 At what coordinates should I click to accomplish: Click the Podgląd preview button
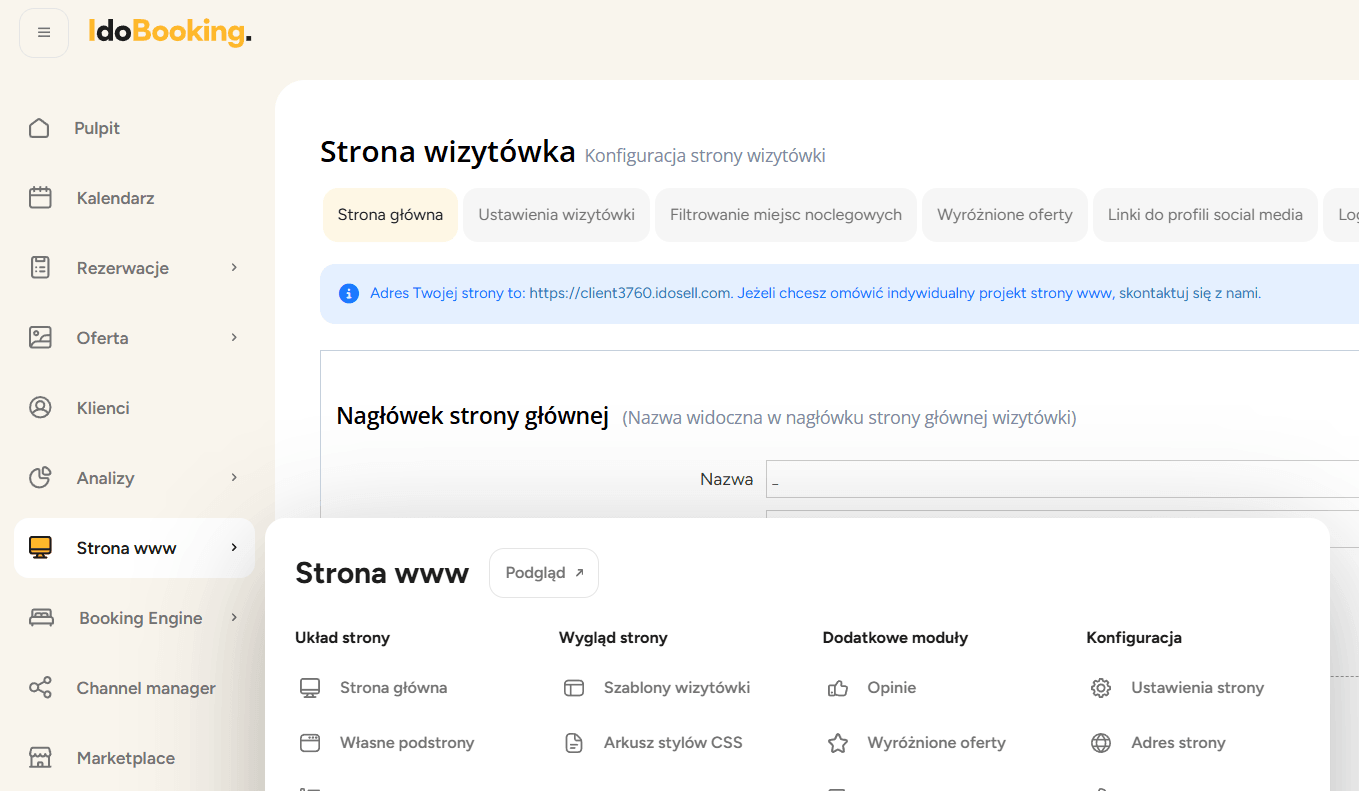[543, 573]
